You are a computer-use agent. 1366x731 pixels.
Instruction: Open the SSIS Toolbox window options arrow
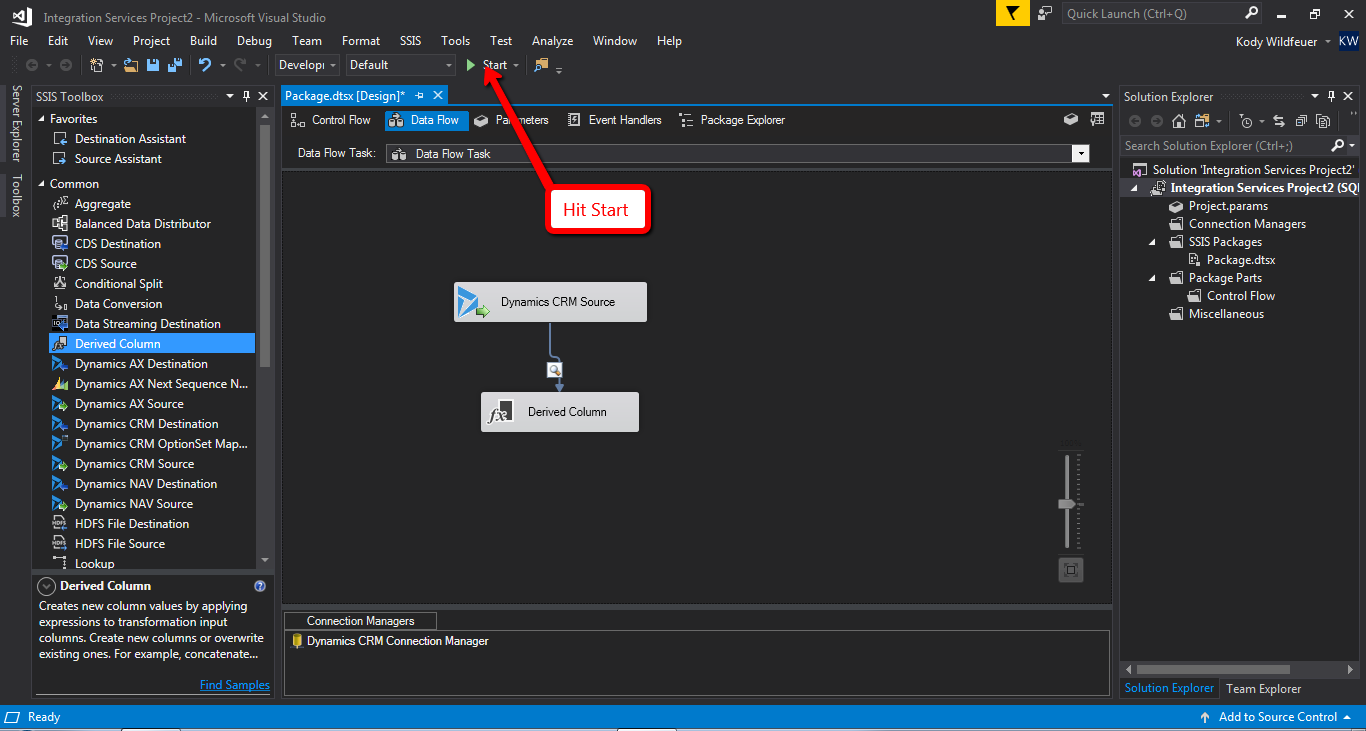tap(230, 96)
